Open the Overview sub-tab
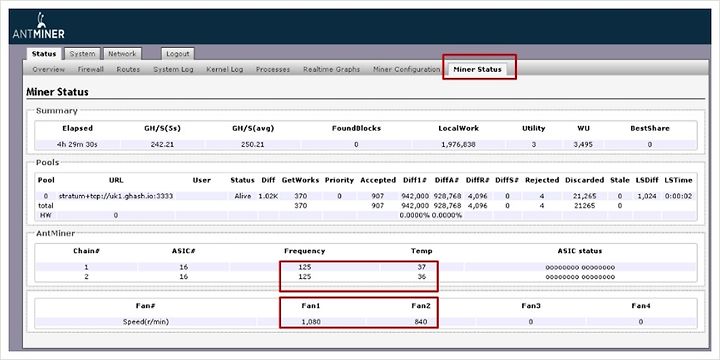 click(x=49, y=69)
